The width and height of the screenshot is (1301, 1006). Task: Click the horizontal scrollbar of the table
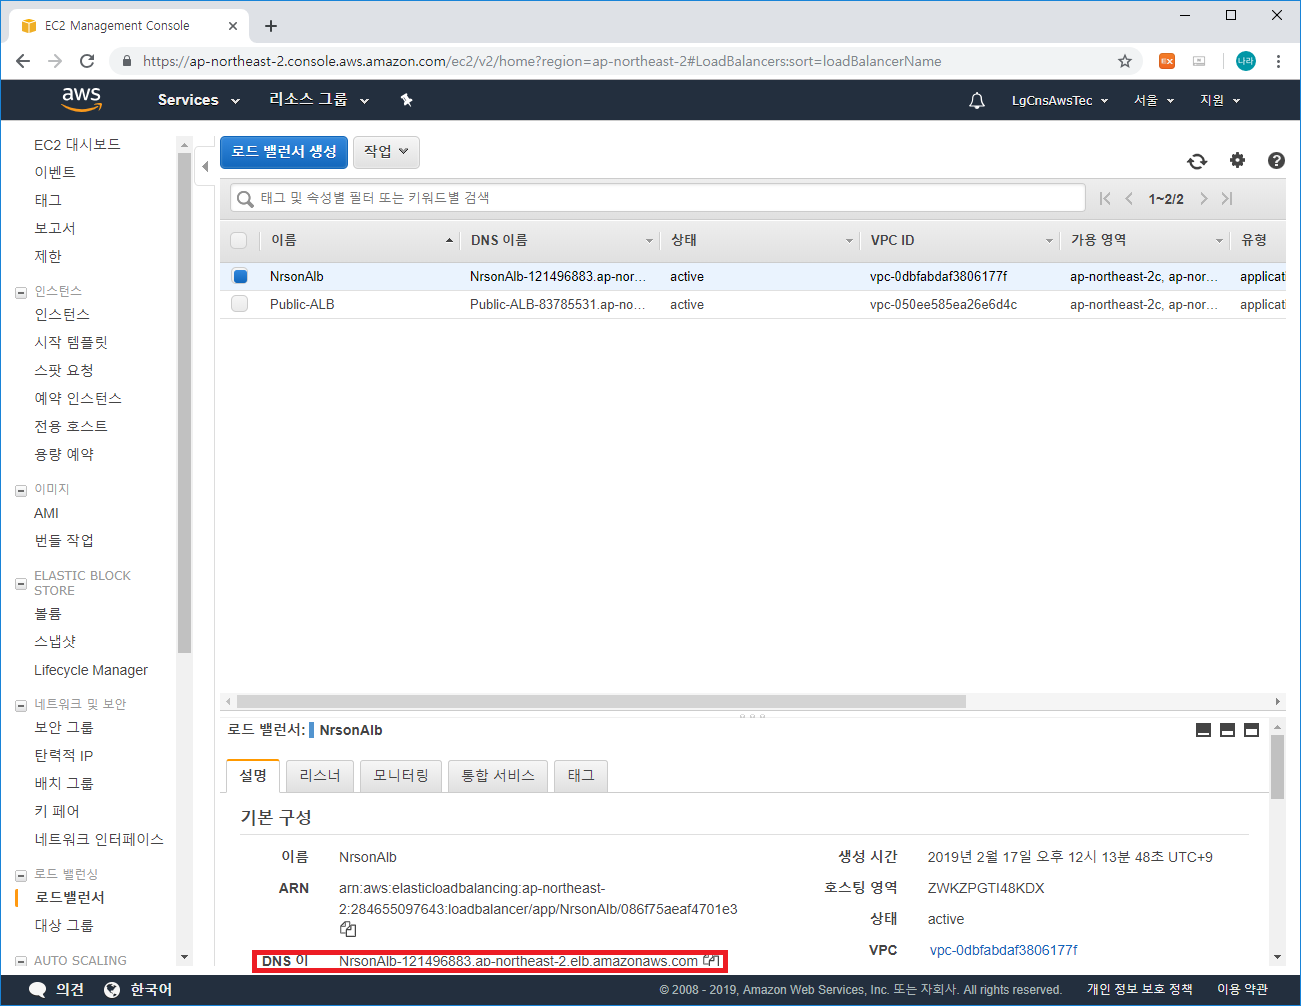601,701
